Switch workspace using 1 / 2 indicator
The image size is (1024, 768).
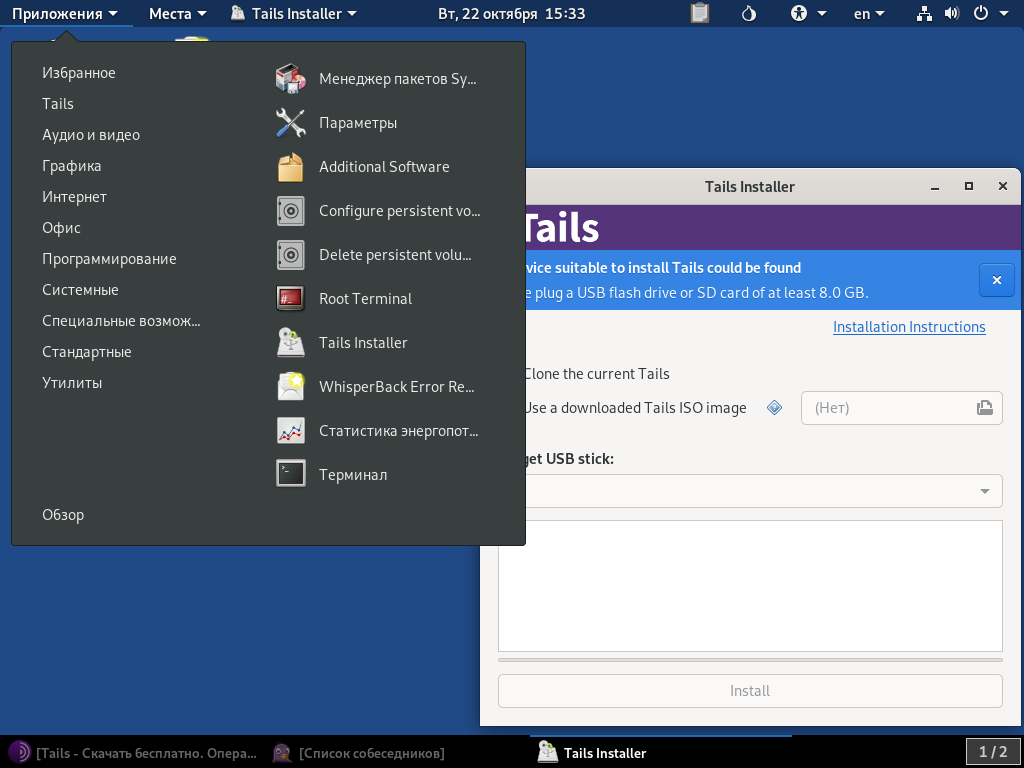pos(993,753)
